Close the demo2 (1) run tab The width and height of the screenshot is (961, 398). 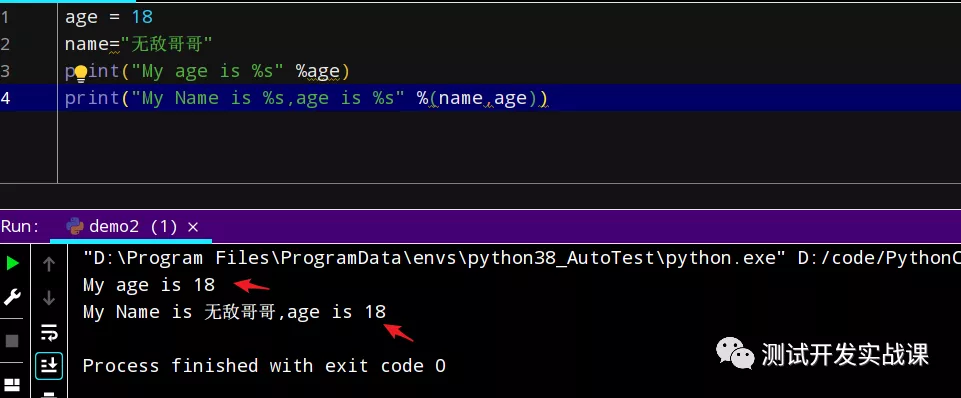(x=192, y=227)
